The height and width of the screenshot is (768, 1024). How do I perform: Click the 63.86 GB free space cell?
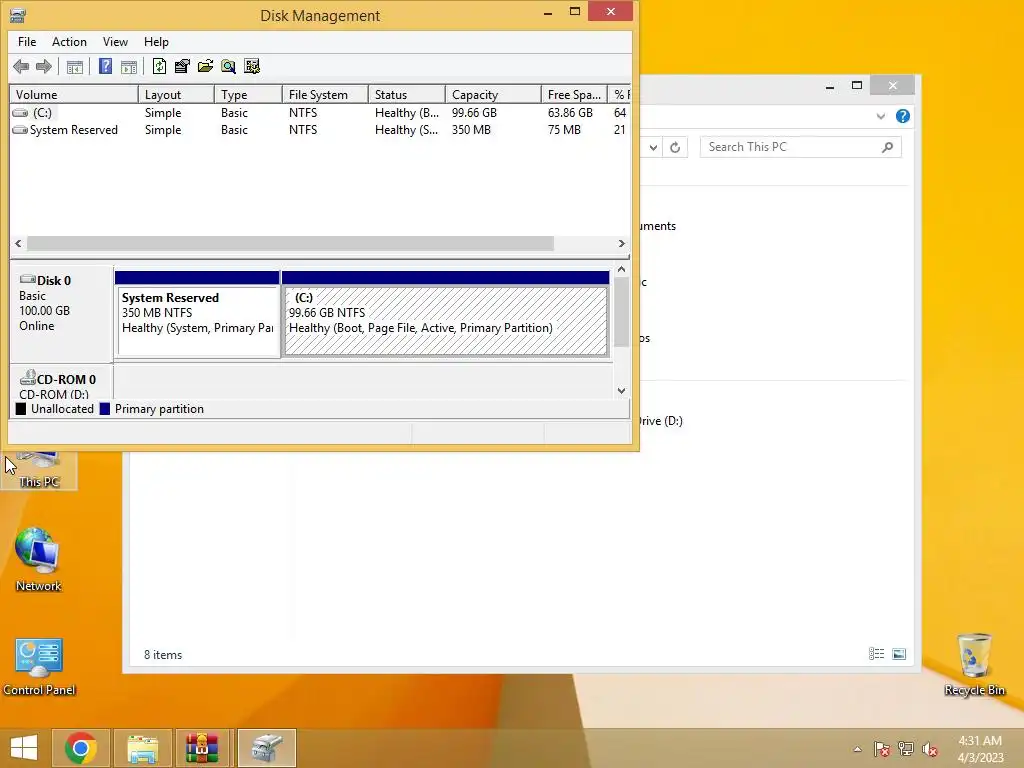[x=570, y=113]
